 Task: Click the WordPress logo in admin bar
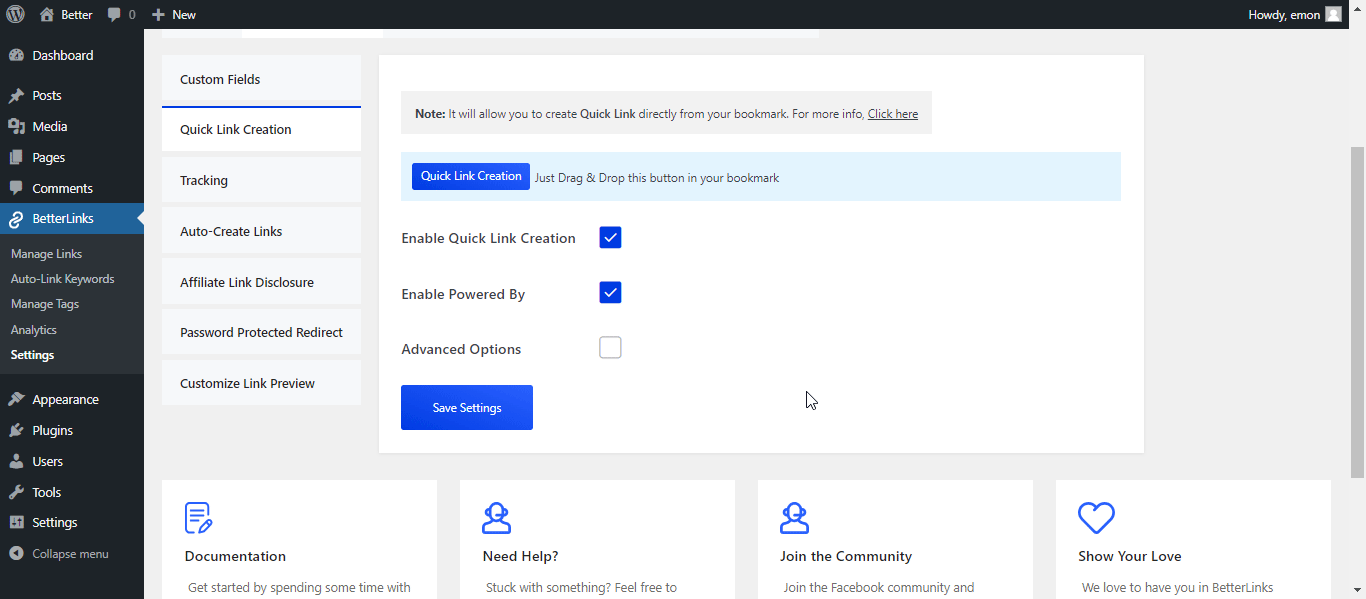14,14
